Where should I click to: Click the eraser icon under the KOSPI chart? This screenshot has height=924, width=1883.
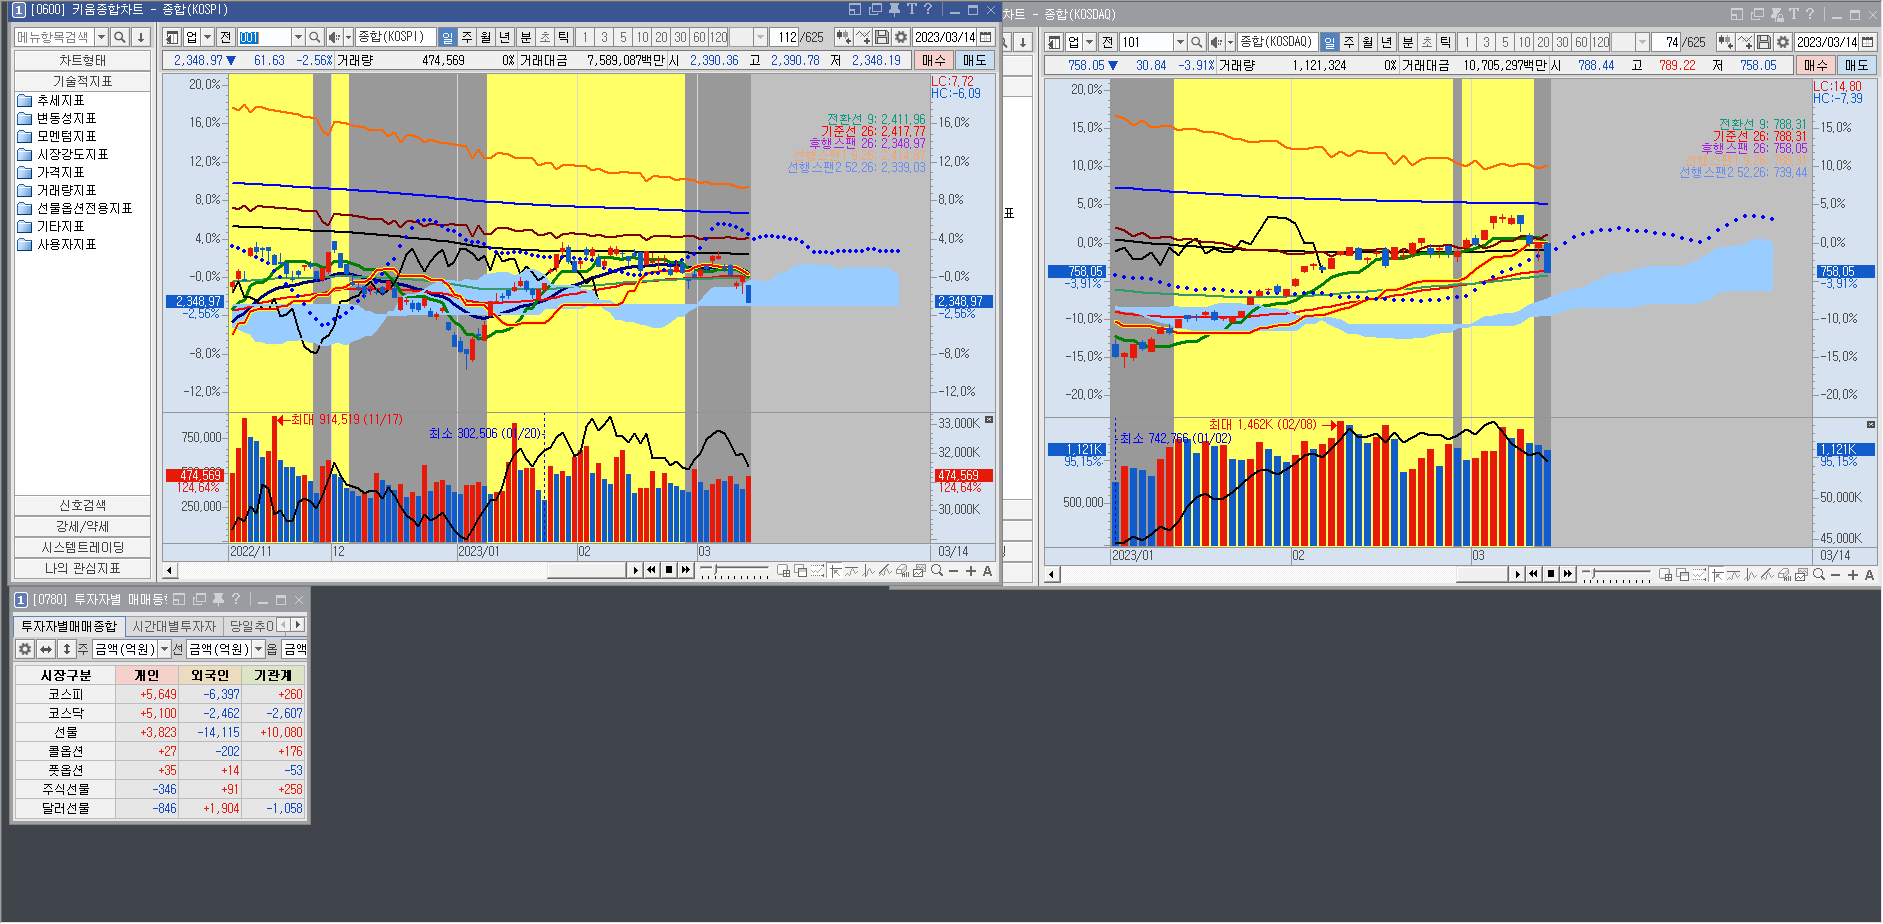(x=902, y=571)
